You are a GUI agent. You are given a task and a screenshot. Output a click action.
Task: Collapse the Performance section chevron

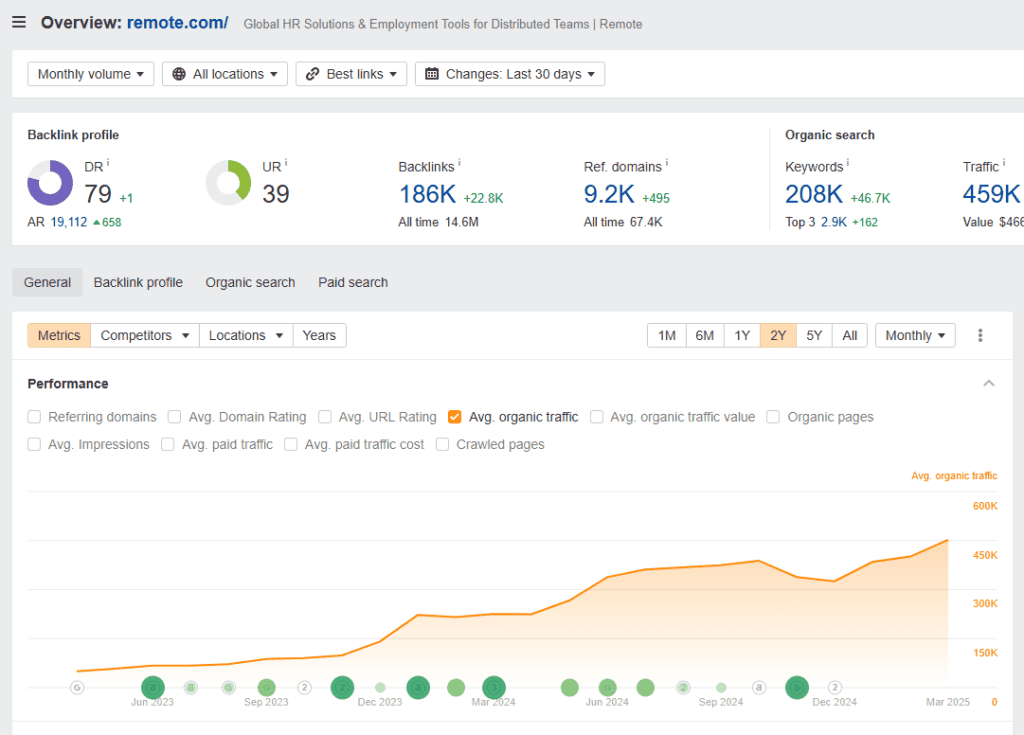pos(988,384)
